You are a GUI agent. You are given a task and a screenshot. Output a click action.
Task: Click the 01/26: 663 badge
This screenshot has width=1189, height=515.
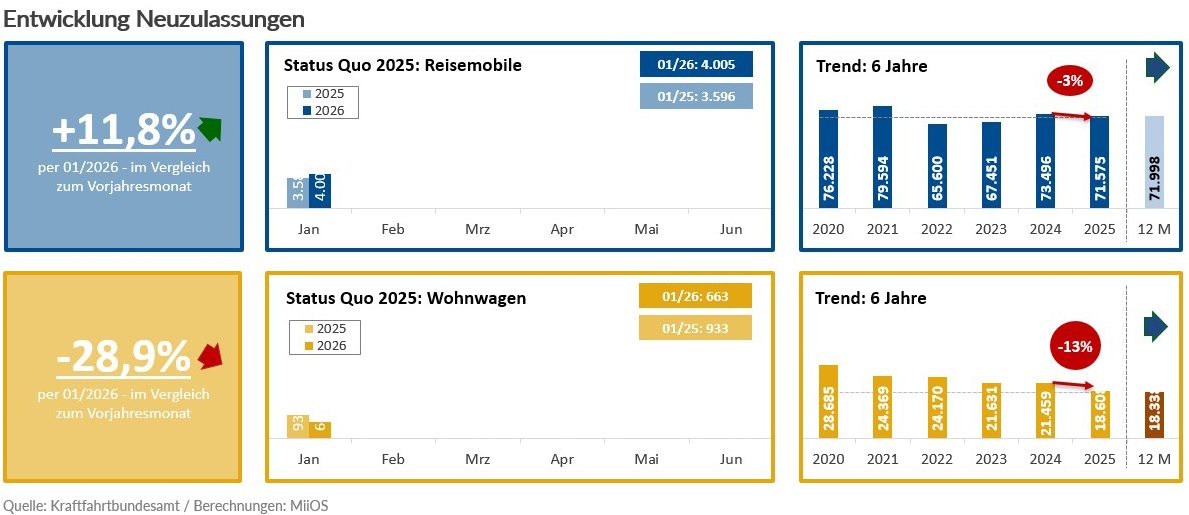coord(694,296)
